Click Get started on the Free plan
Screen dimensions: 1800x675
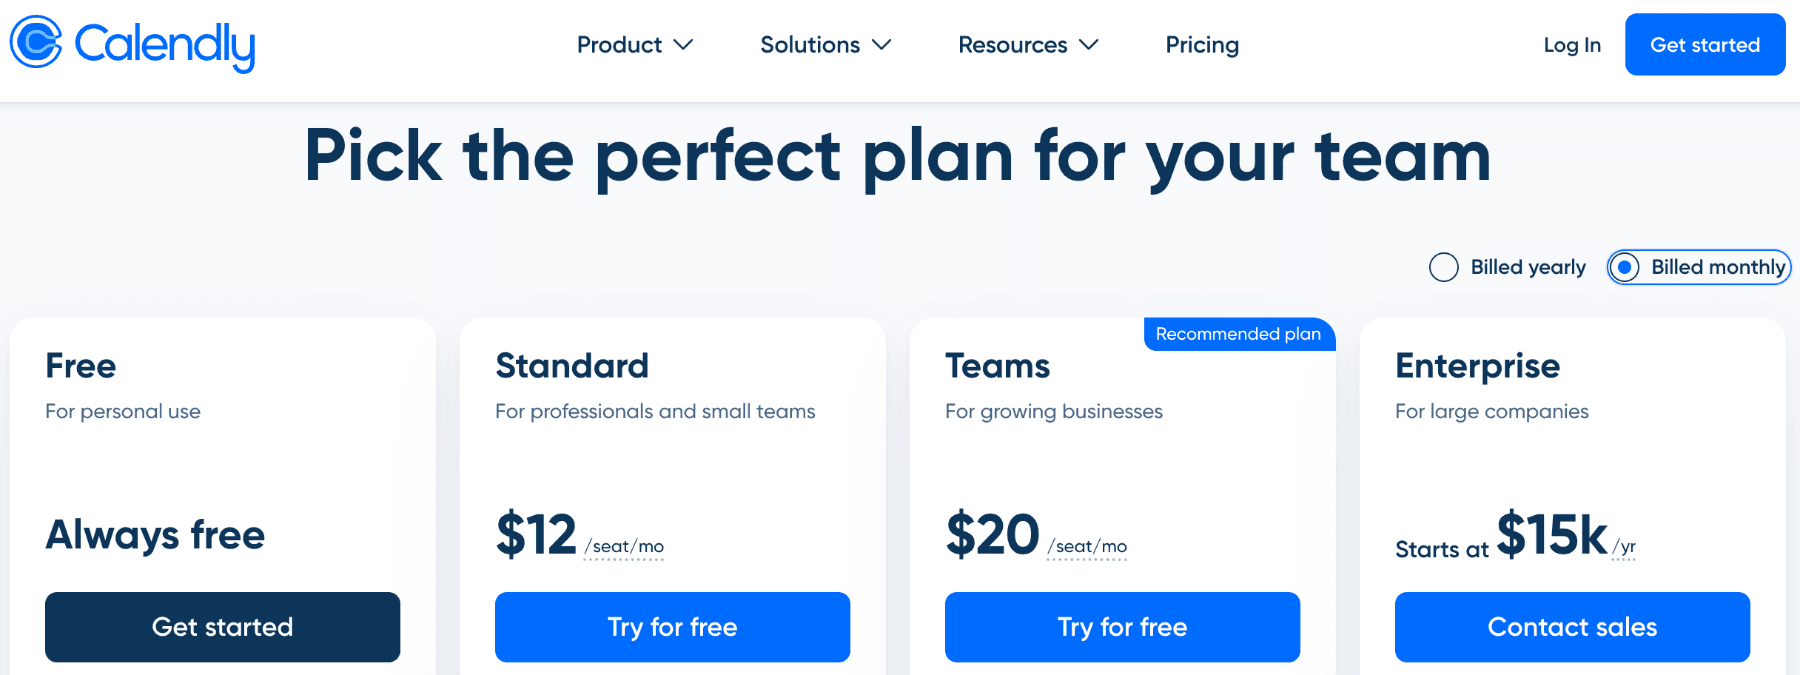pyautogui.click(x=222, y=627)
